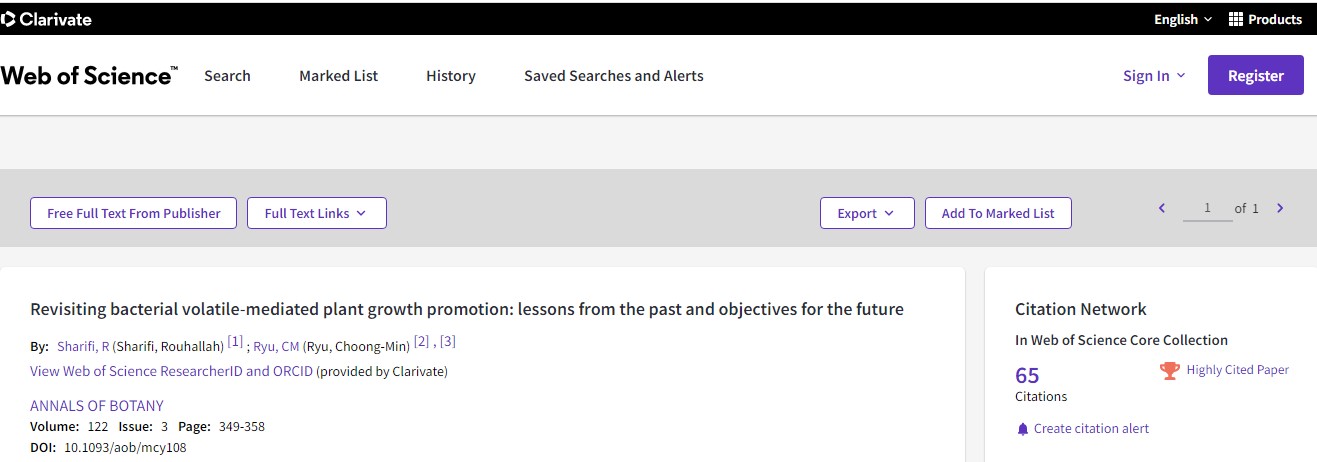Click the Register button

[x=1255, y=76]
